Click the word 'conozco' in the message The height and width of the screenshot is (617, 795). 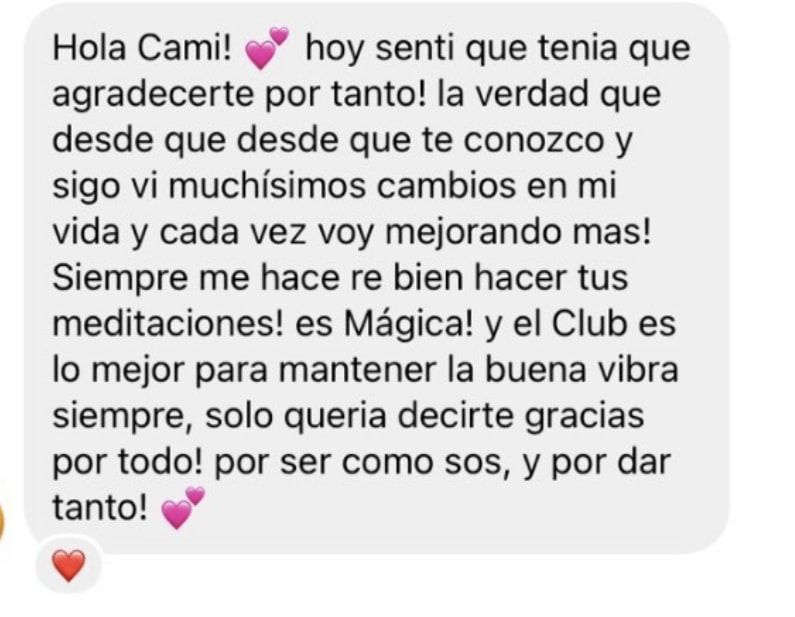(534, 141)
